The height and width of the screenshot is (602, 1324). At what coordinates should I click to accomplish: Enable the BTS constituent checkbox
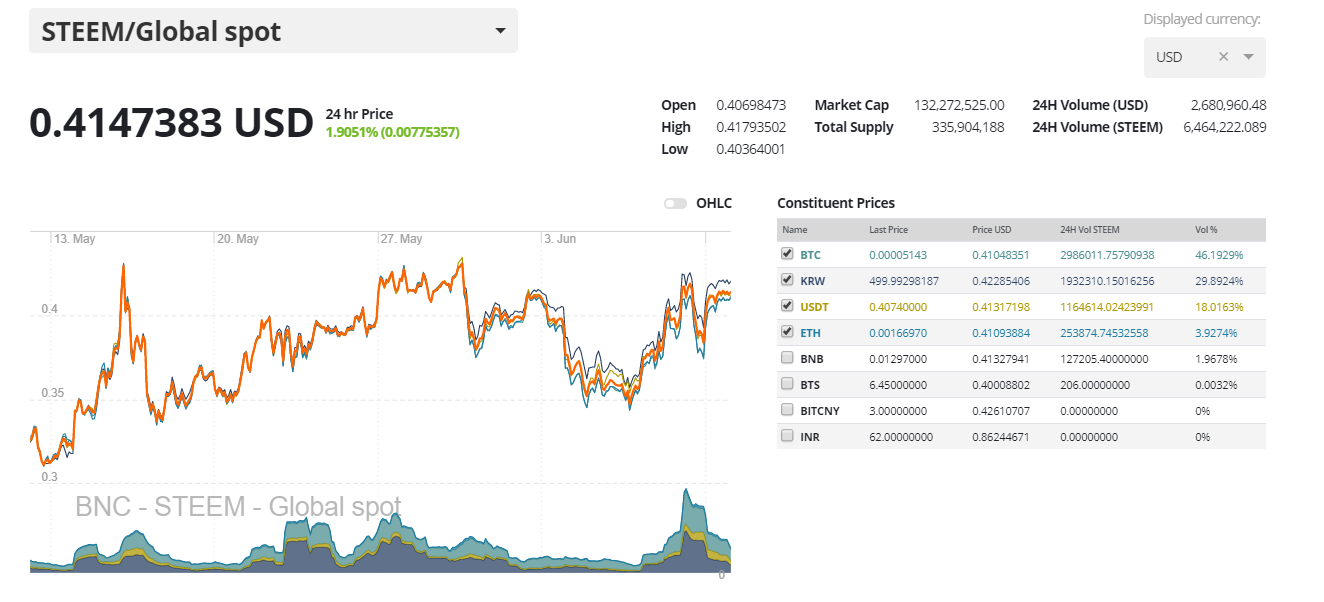(787, 383)
